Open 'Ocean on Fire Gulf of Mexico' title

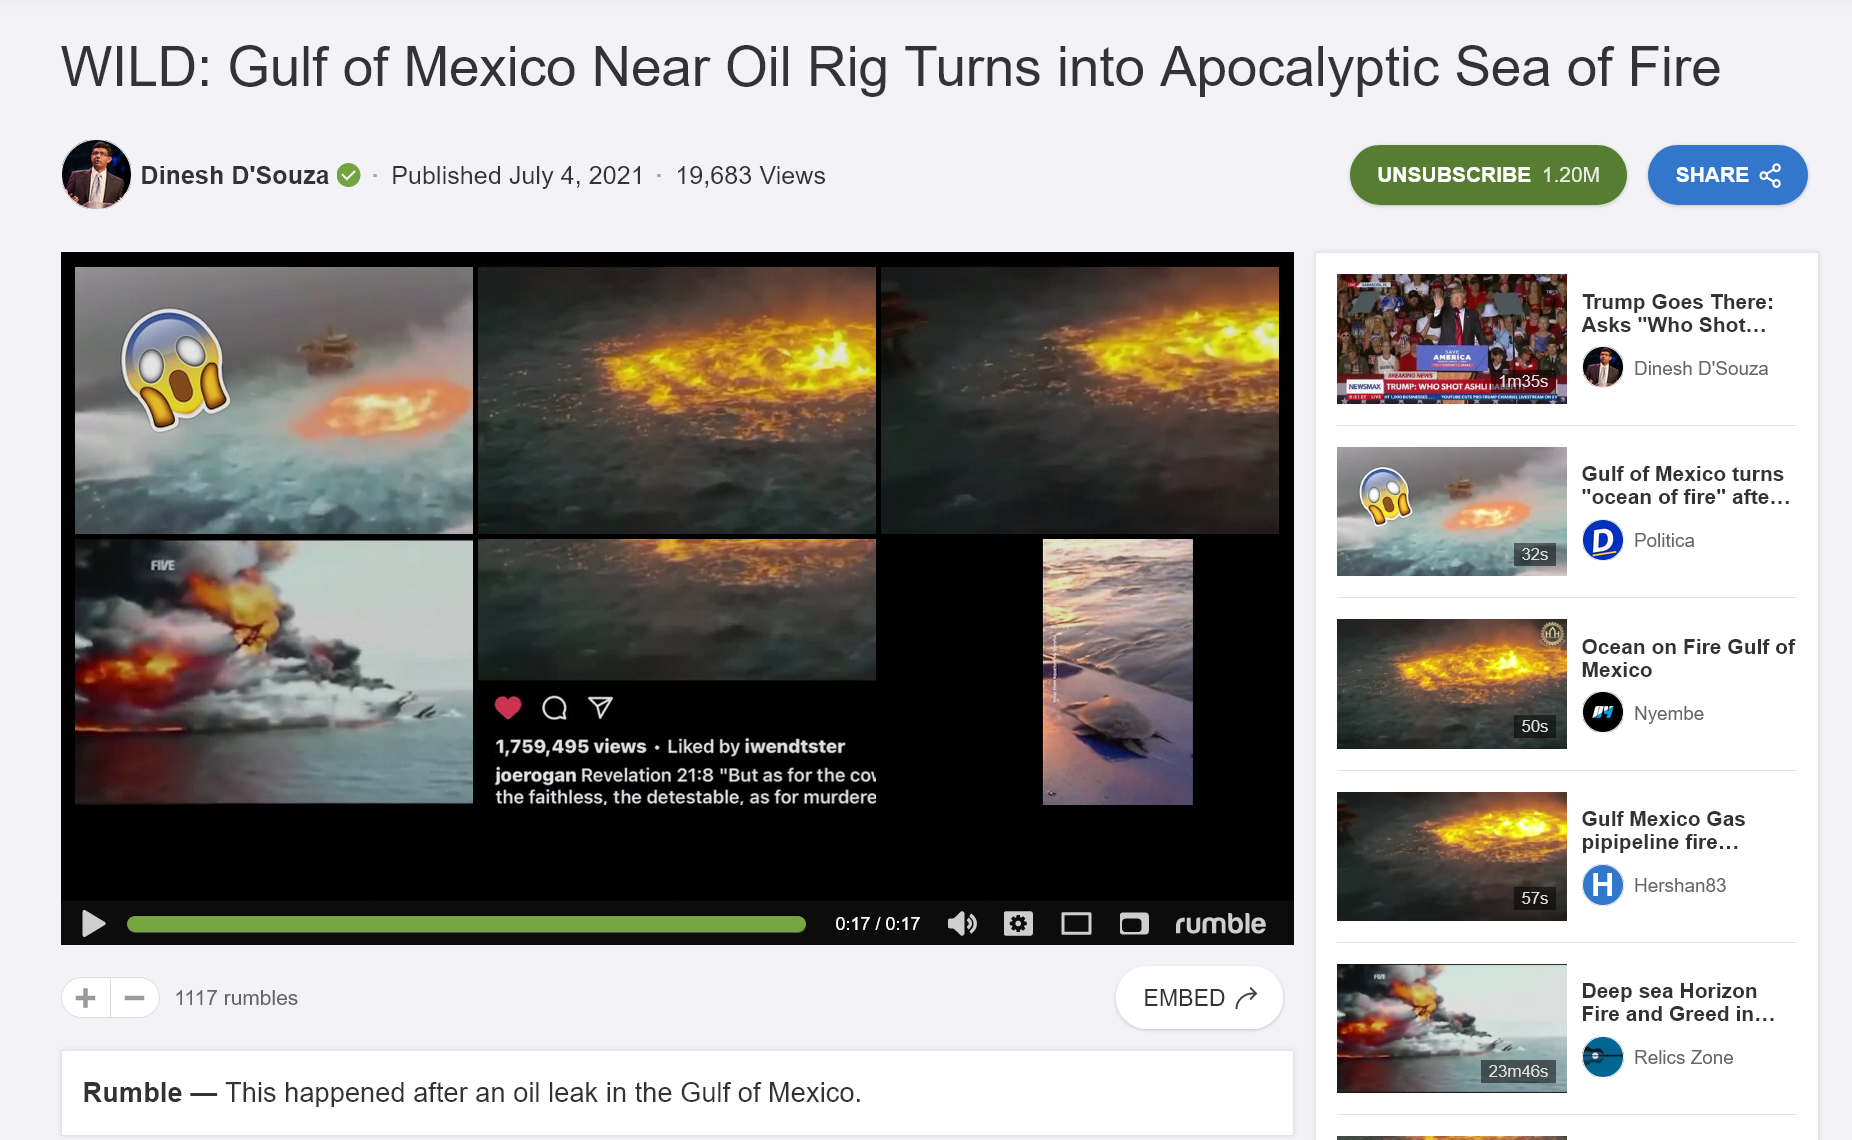(1688, 658)
